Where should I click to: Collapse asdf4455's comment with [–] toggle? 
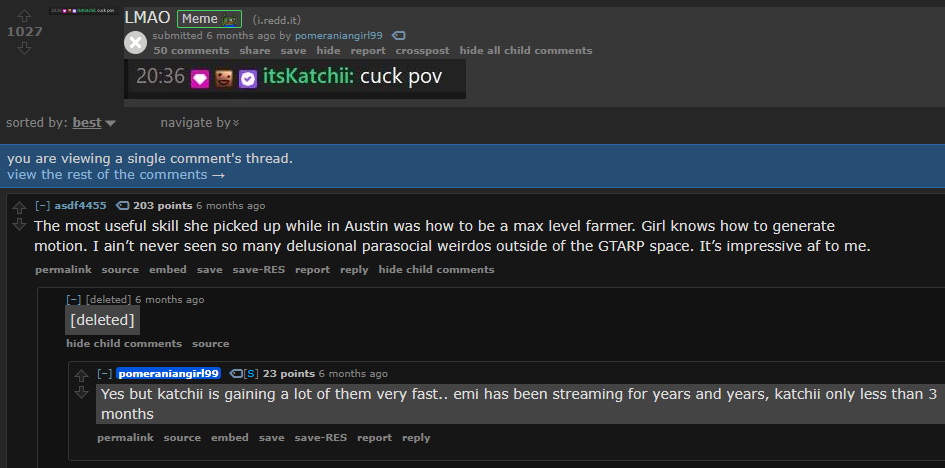coord(42,206)
